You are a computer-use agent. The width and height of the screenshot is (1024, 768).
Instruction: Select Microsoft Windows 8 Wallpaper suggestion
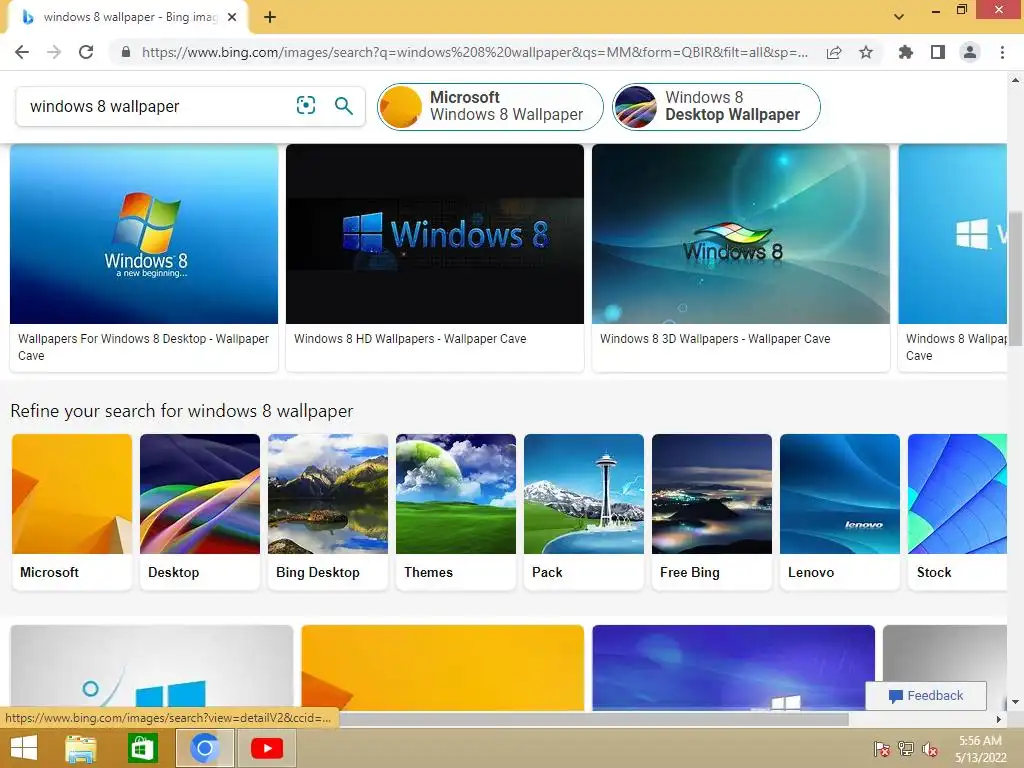click(x=490, y=106)
